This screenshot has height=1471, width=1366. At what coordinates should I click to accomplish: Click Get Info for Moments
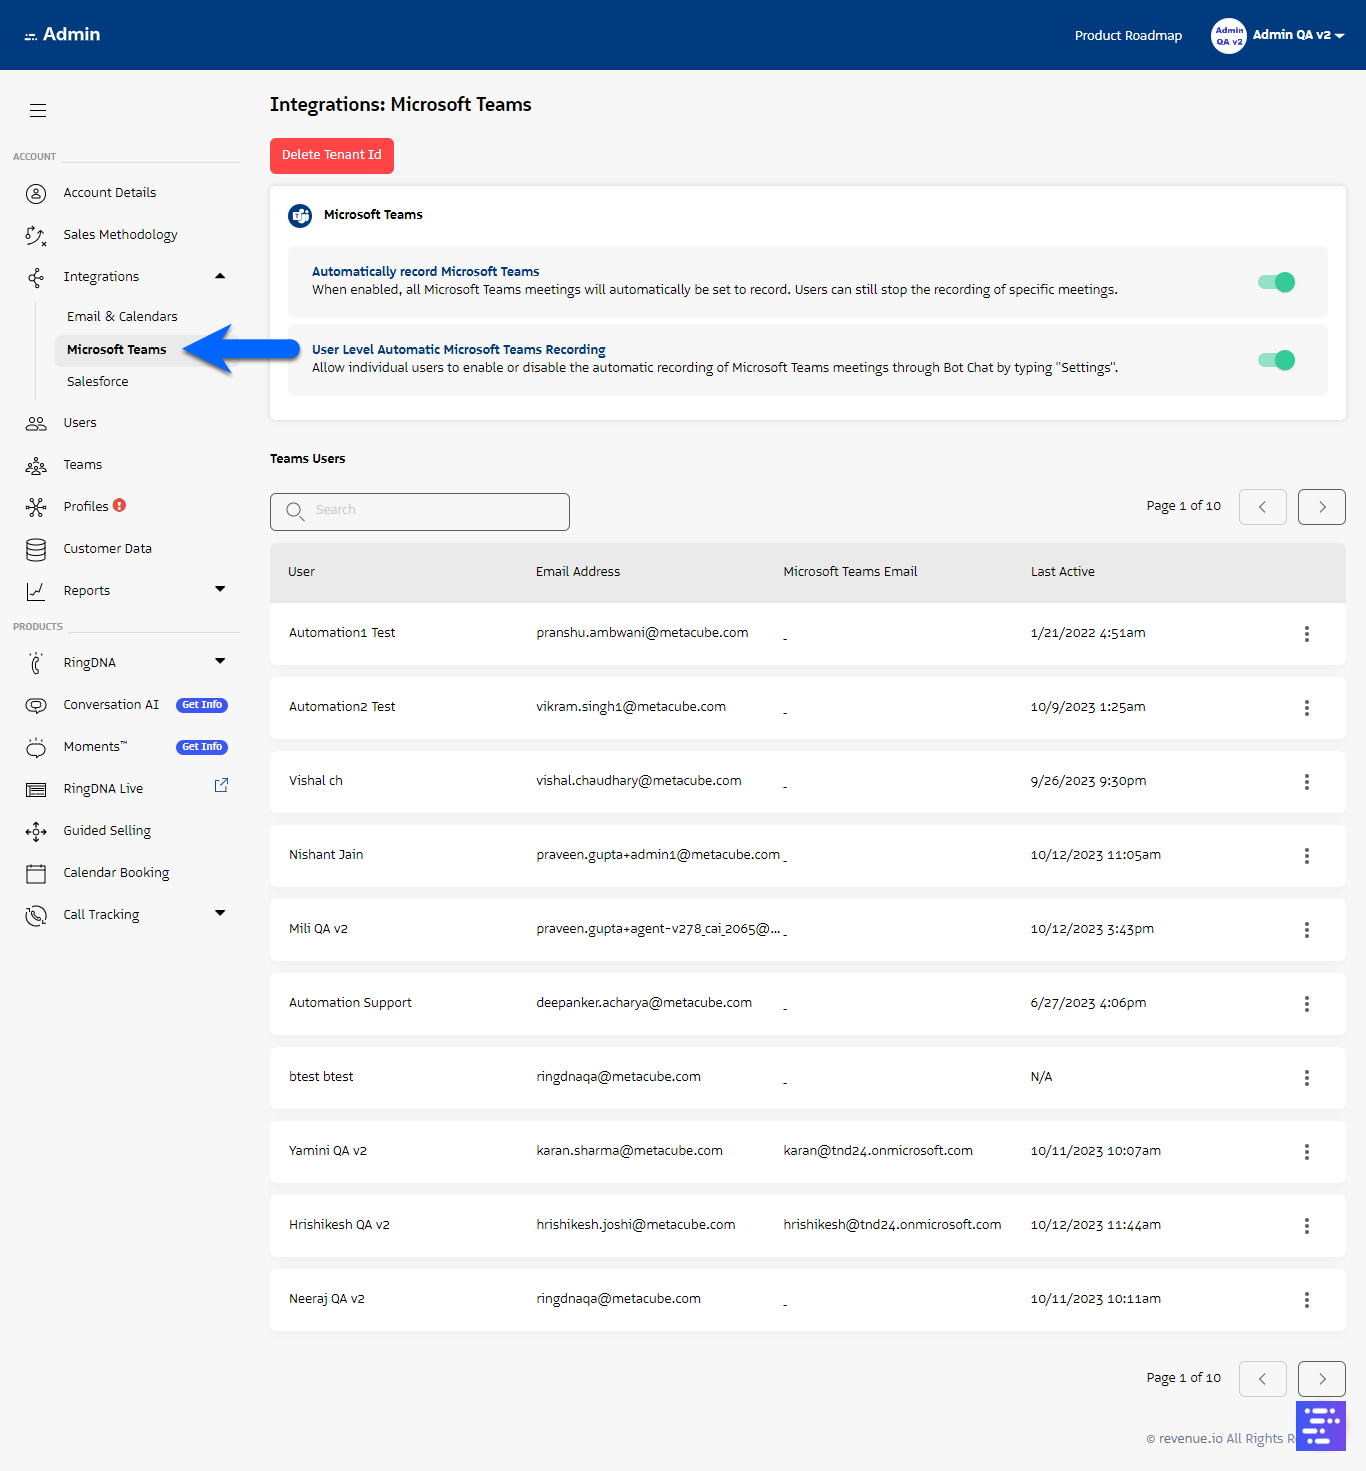[202, 747]
